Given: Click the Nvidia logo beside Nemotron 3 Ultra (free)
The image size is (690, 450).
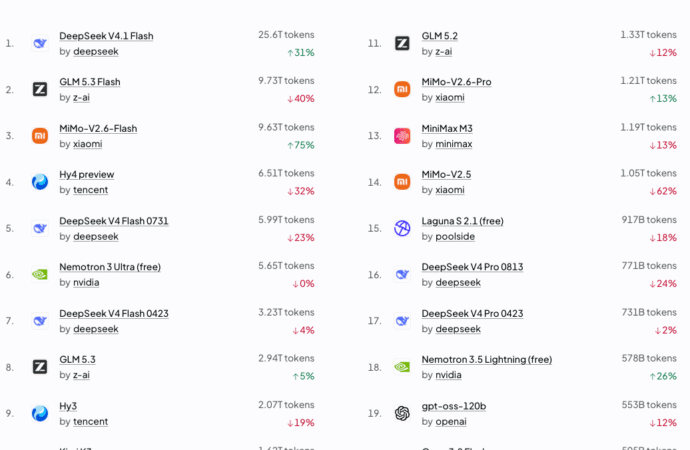Looking at the screenshot, I should 40,275.
